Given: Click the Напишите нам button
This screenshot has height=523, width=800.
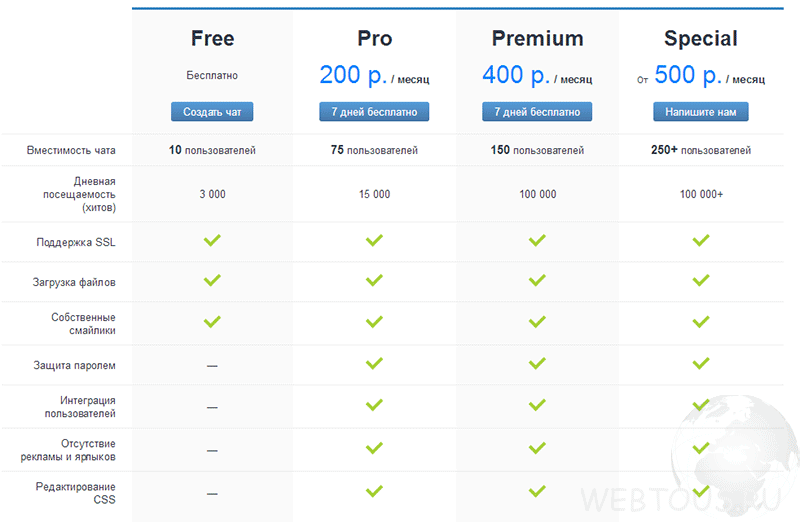Looking at the screenshot, I should [701, 112].
